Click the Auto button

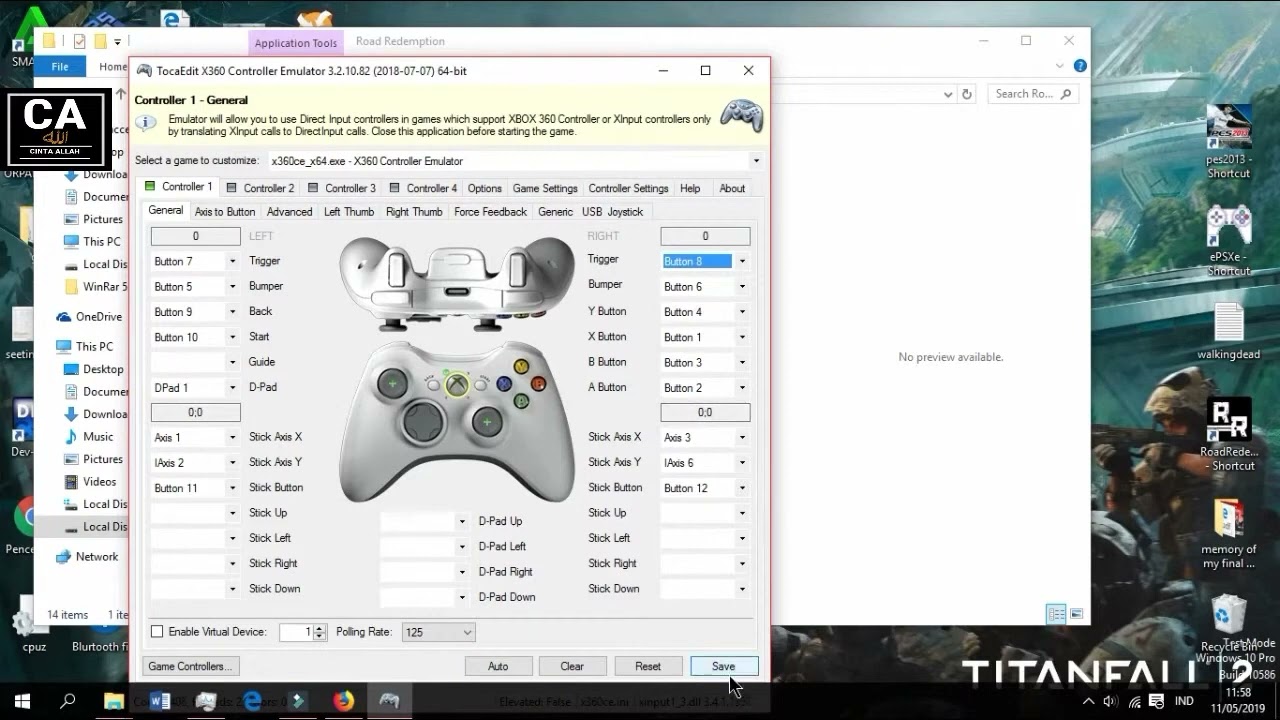point(498,666)
